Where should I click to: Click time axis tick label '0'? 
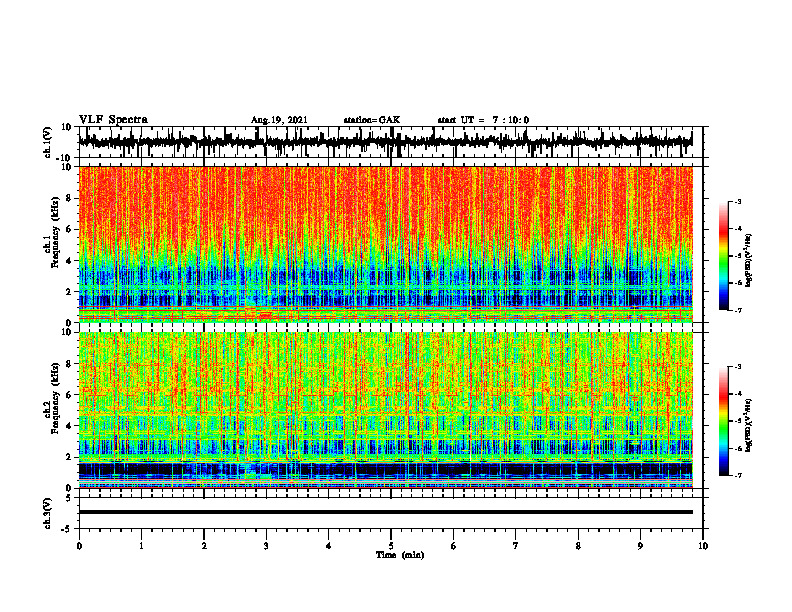[79, 546]
